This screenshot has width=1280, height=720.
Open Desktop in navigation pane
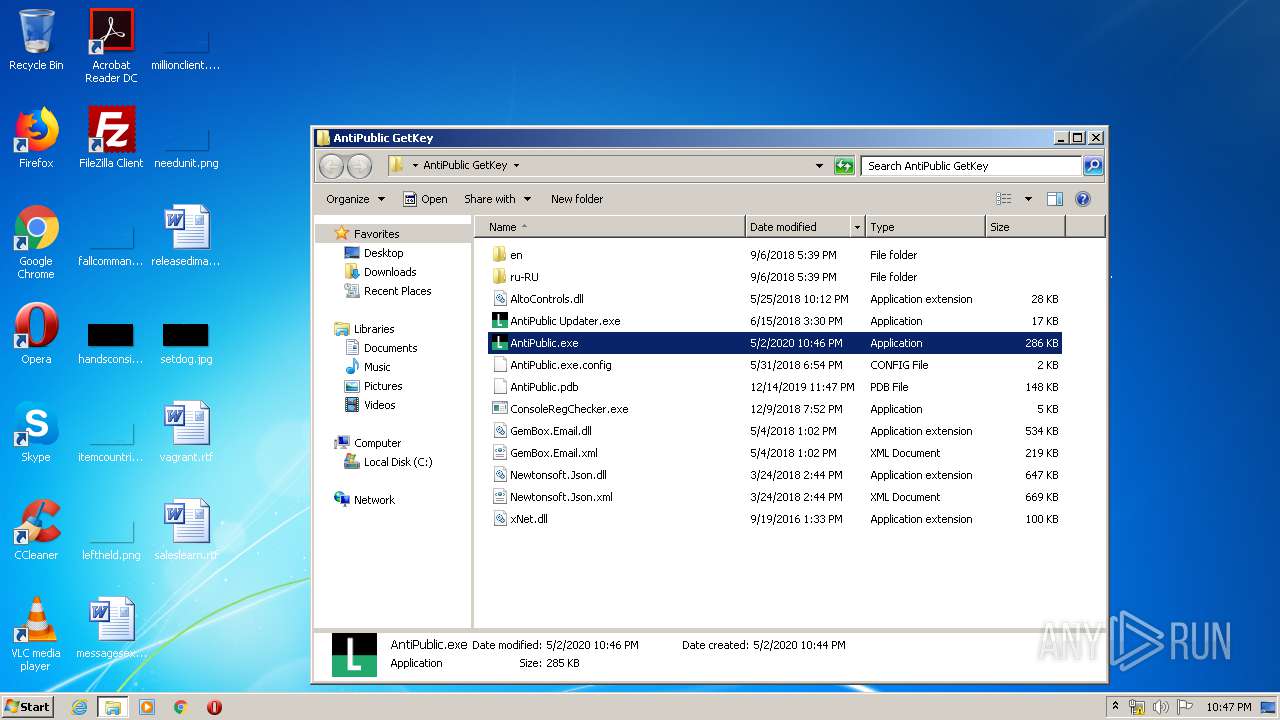coord(383,253)
